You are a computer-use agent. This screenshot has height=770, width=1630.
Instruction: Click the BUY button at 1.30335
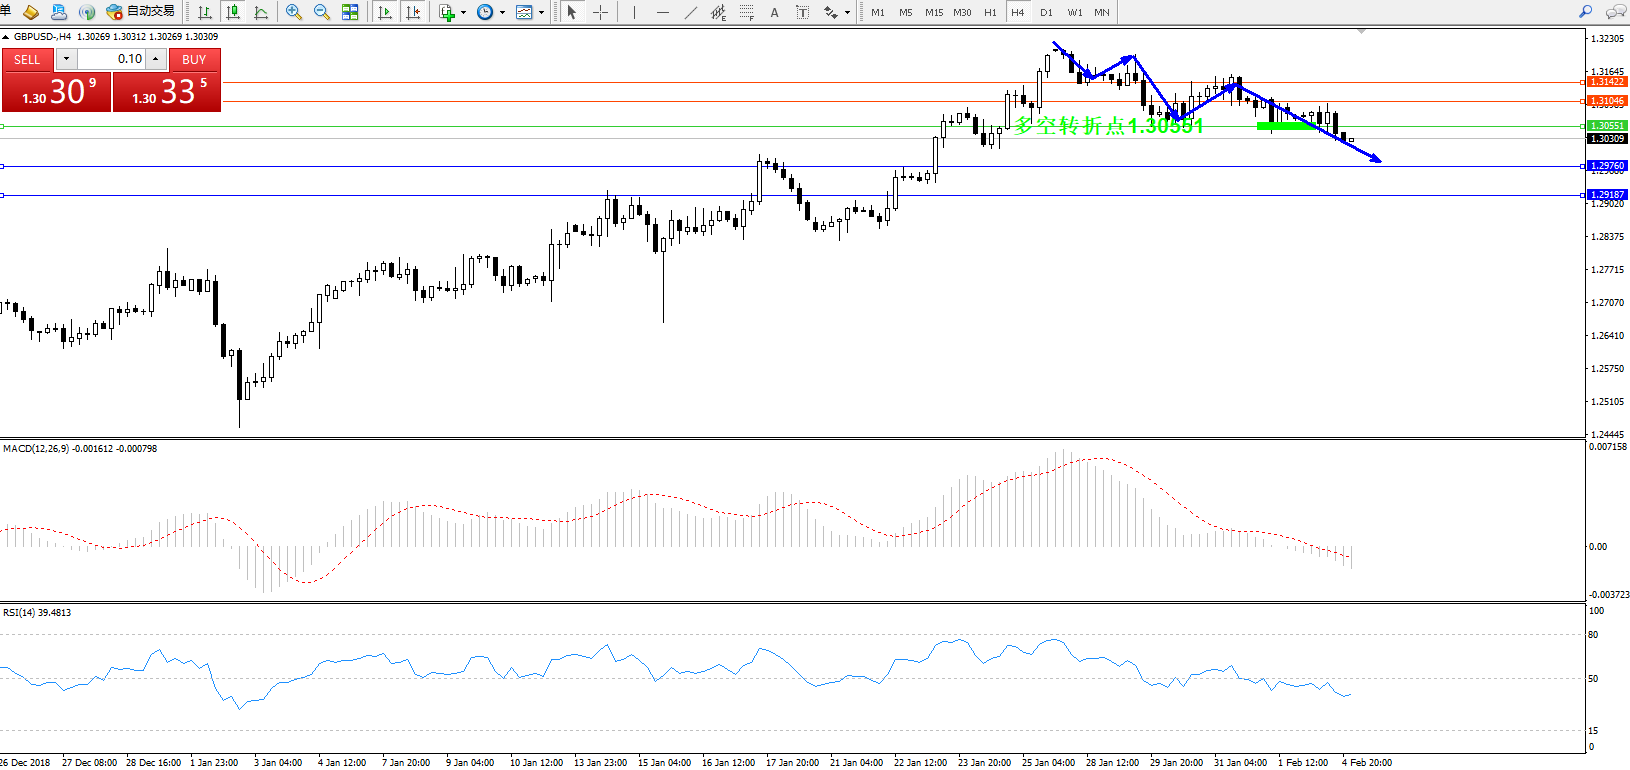167,92
